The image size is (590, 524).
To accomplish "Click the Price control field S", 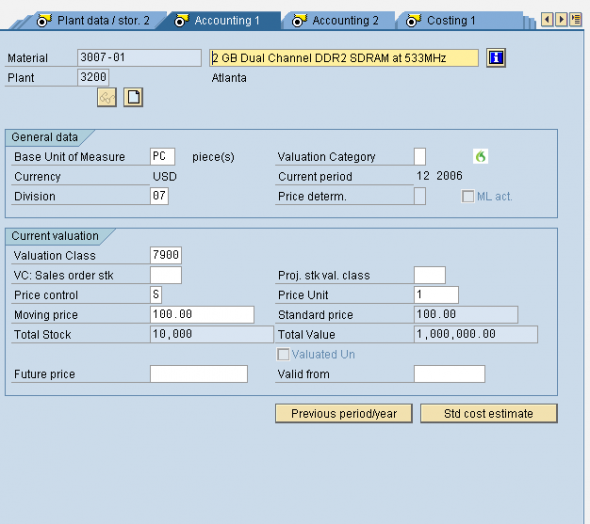I will (x=156, y=295).
